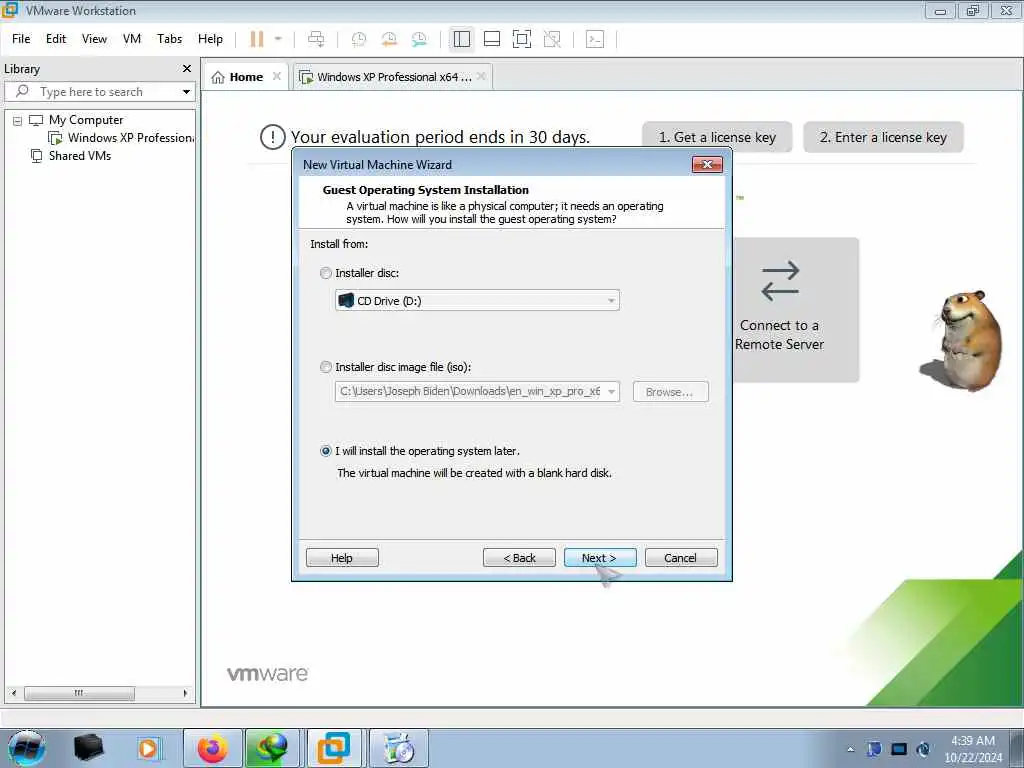The height and width of the screenshot is (768, 1024).
Task: Open Firefox from the taskbar
Action: pyautogui.click(x=213, y=748)
